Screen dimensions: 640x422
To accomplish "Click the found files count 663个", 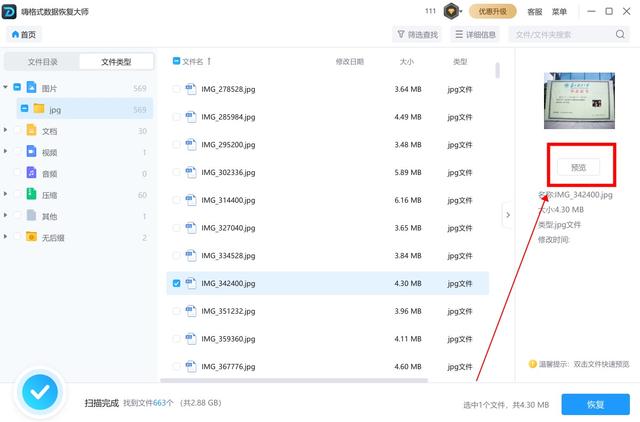I will 163,403.
